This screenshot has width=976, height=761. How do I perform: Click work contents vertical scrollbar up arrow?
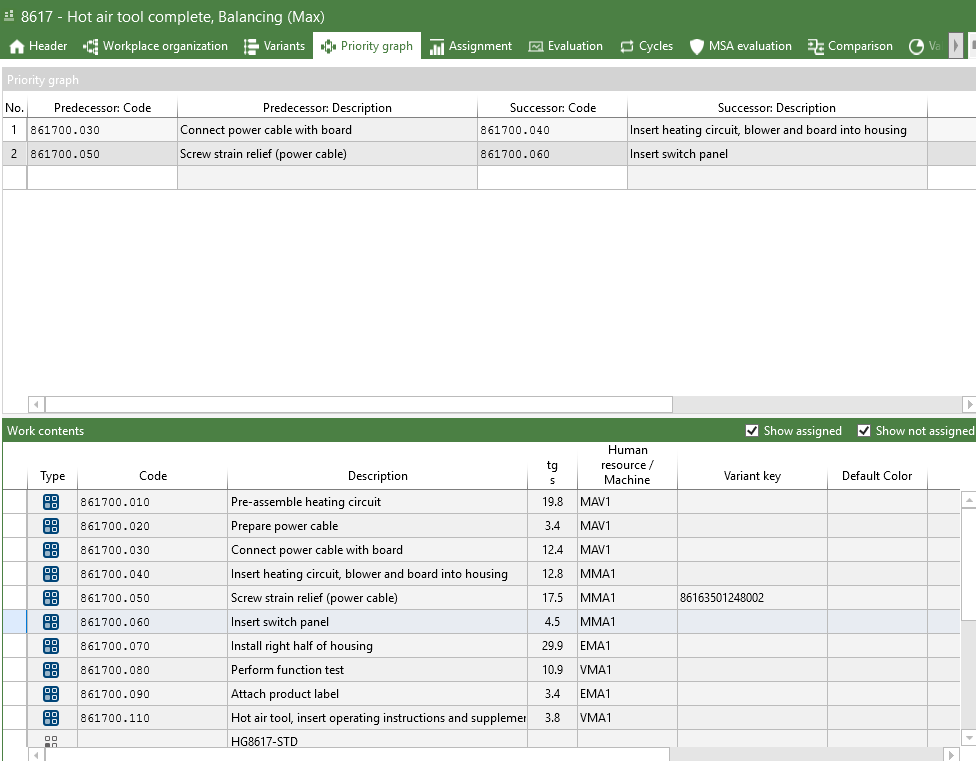(968, 499)
